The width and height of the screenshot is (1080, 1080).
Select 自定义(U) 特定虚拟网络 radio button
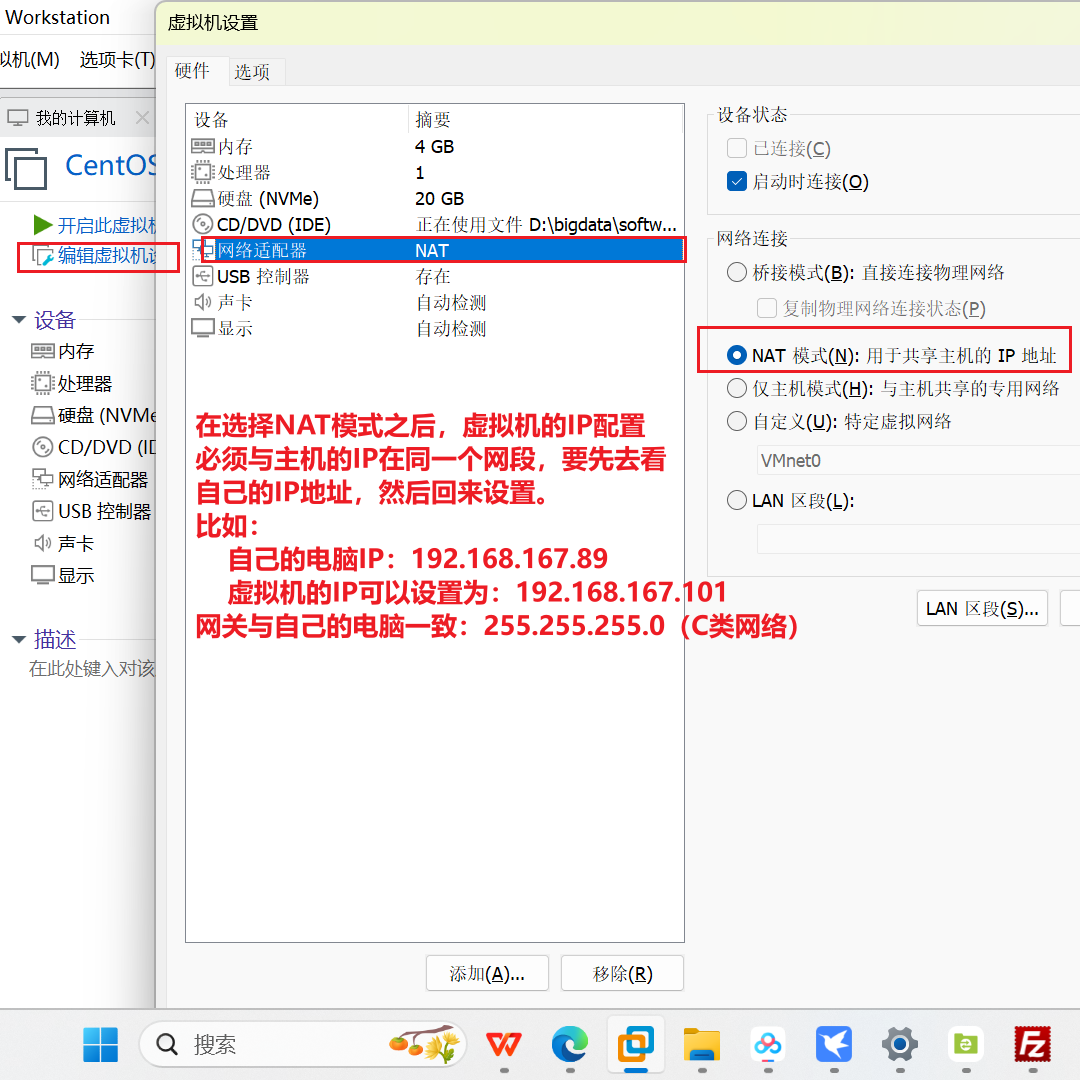point(737,421)
